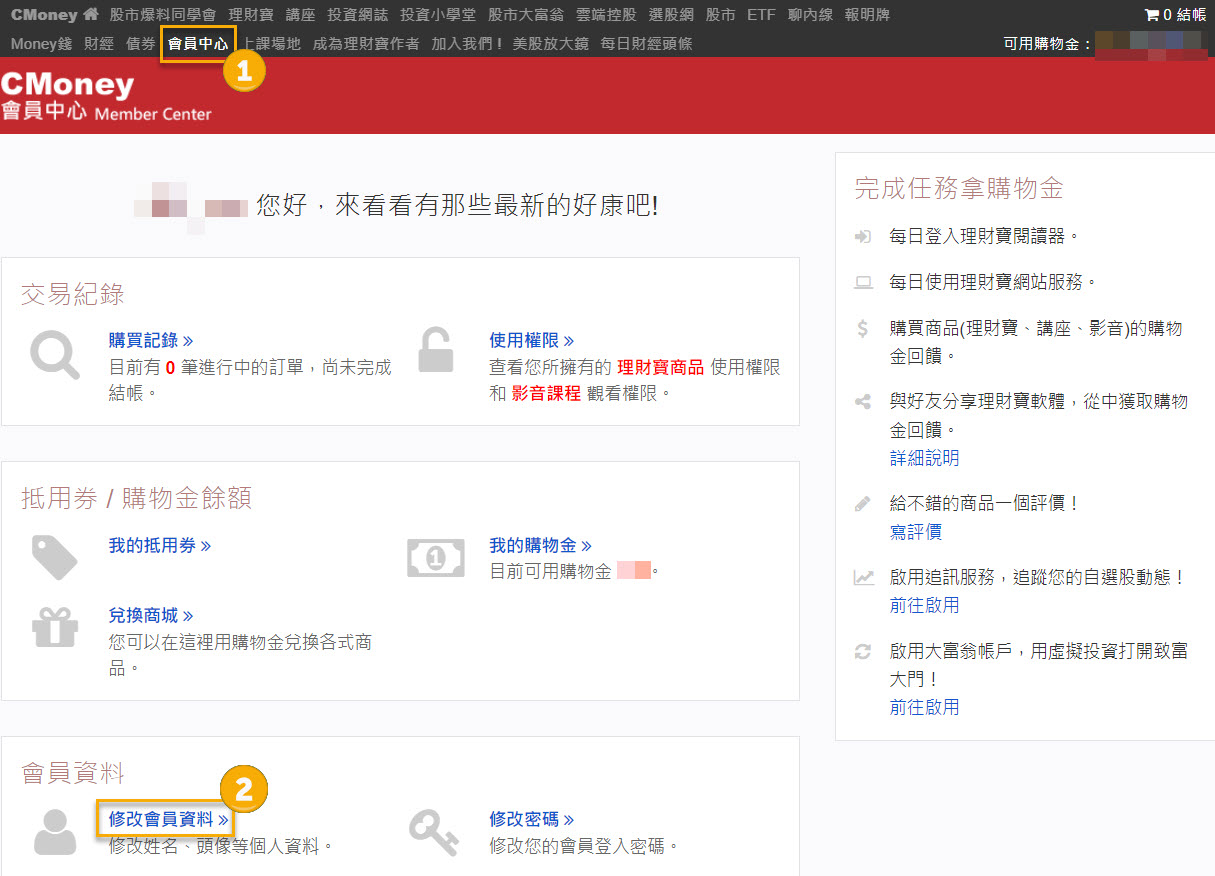This screenshot has width=1215, height=876.
Task: Open 投資小學堂 in top navigation
Action: point(438,15)
